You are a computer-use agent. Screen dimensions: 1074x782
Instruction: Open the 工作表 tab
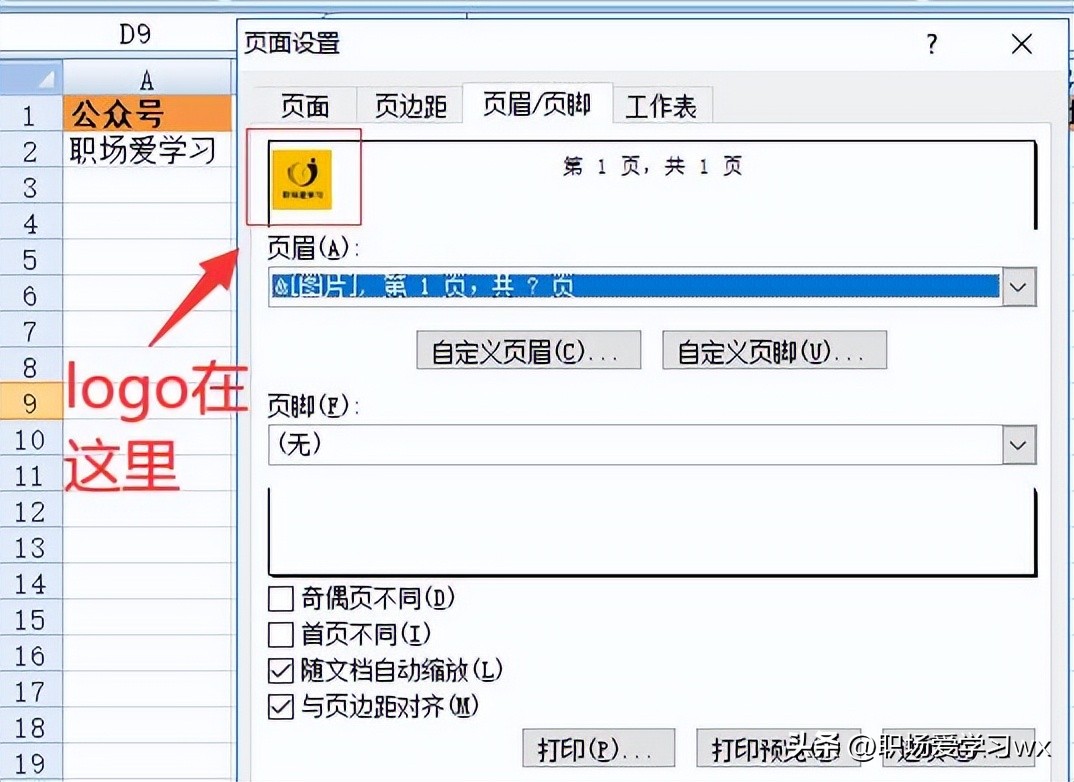pyautogui.click(x=662, y=105)
